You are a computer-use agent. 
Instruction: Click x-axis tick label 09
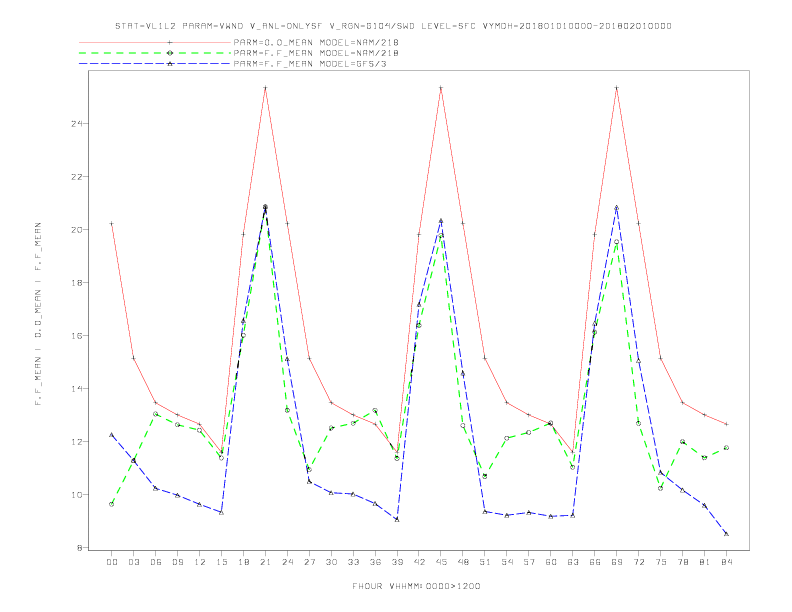(x=178, y=562)
